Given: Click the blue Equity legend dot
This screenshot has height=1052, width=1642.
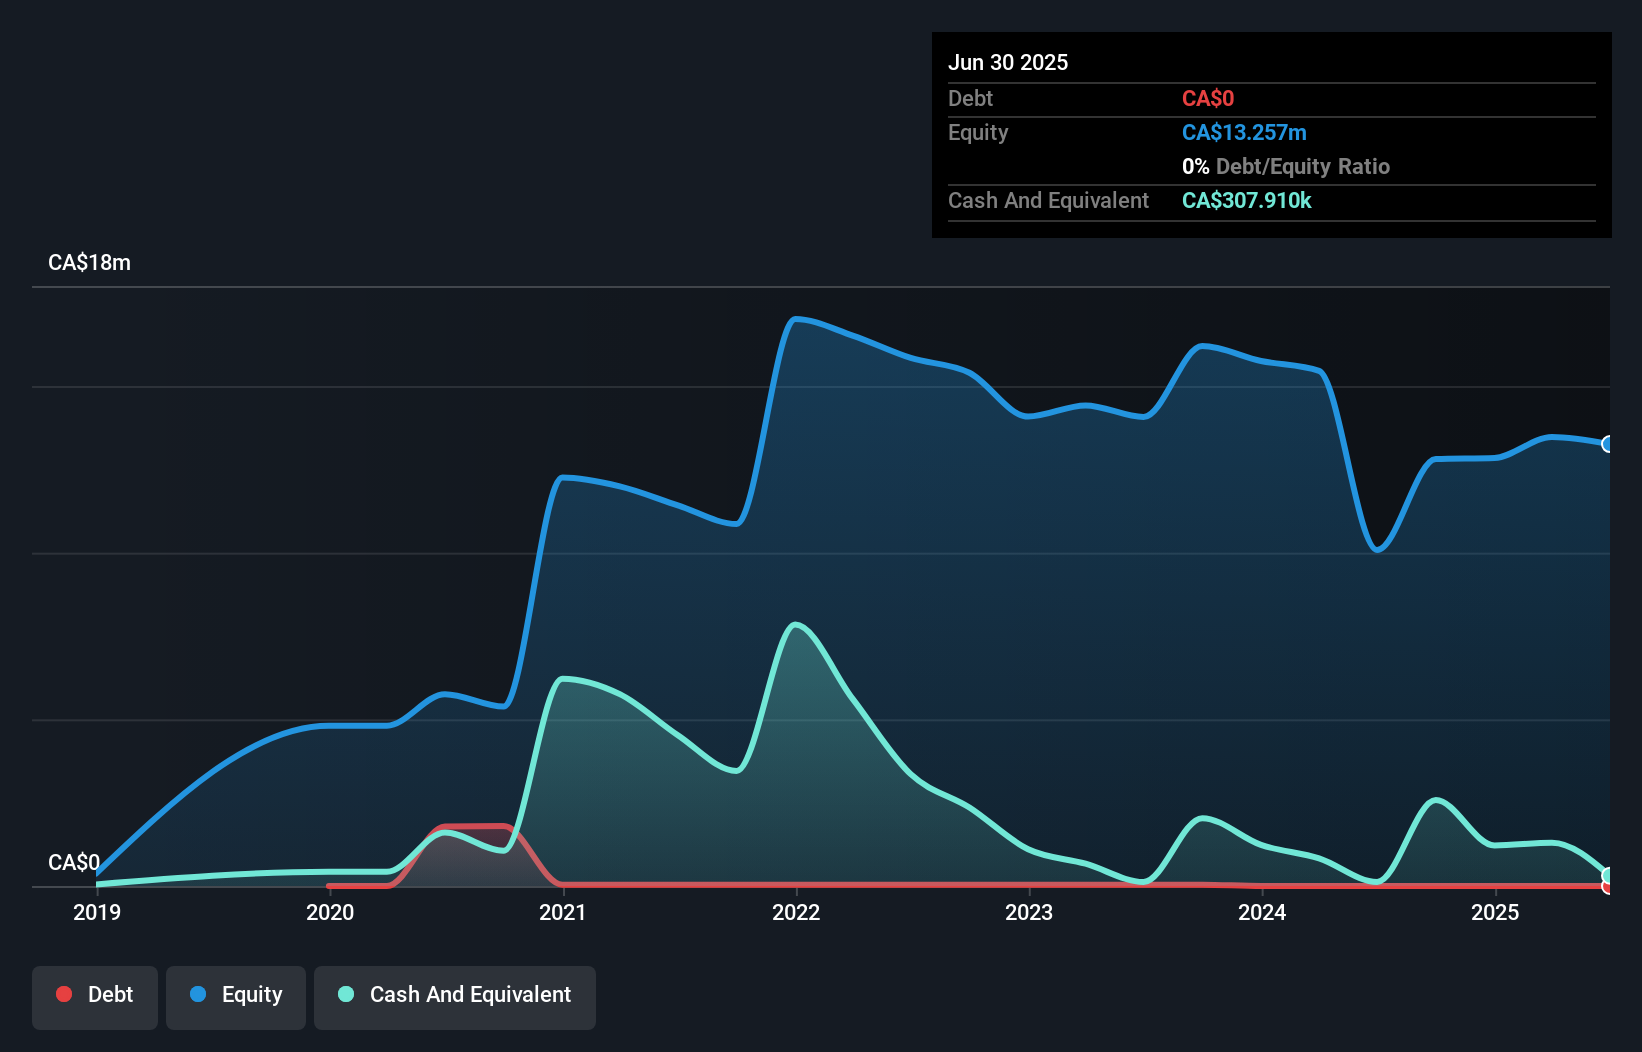Looking at the screenshot, I should click(198, 994).
